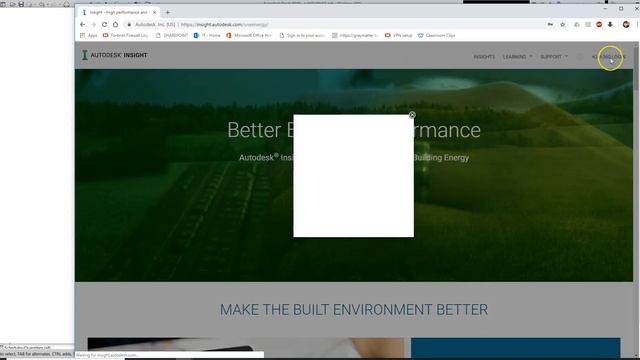Expand the SUPPORT dropdown menu
The image size is (640, 360).
[x=554, y=57]
